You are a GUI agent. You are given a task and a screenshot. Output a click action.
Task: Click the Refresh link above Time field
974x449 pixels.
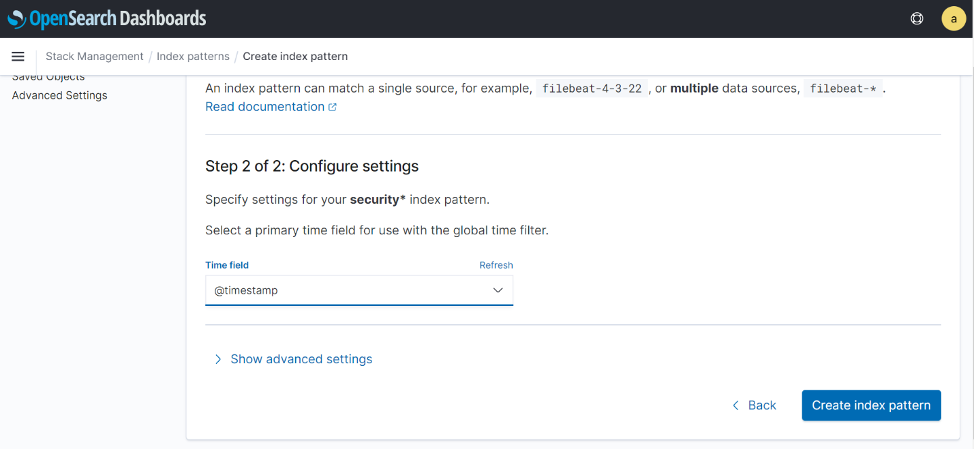(x=496, y=265)
